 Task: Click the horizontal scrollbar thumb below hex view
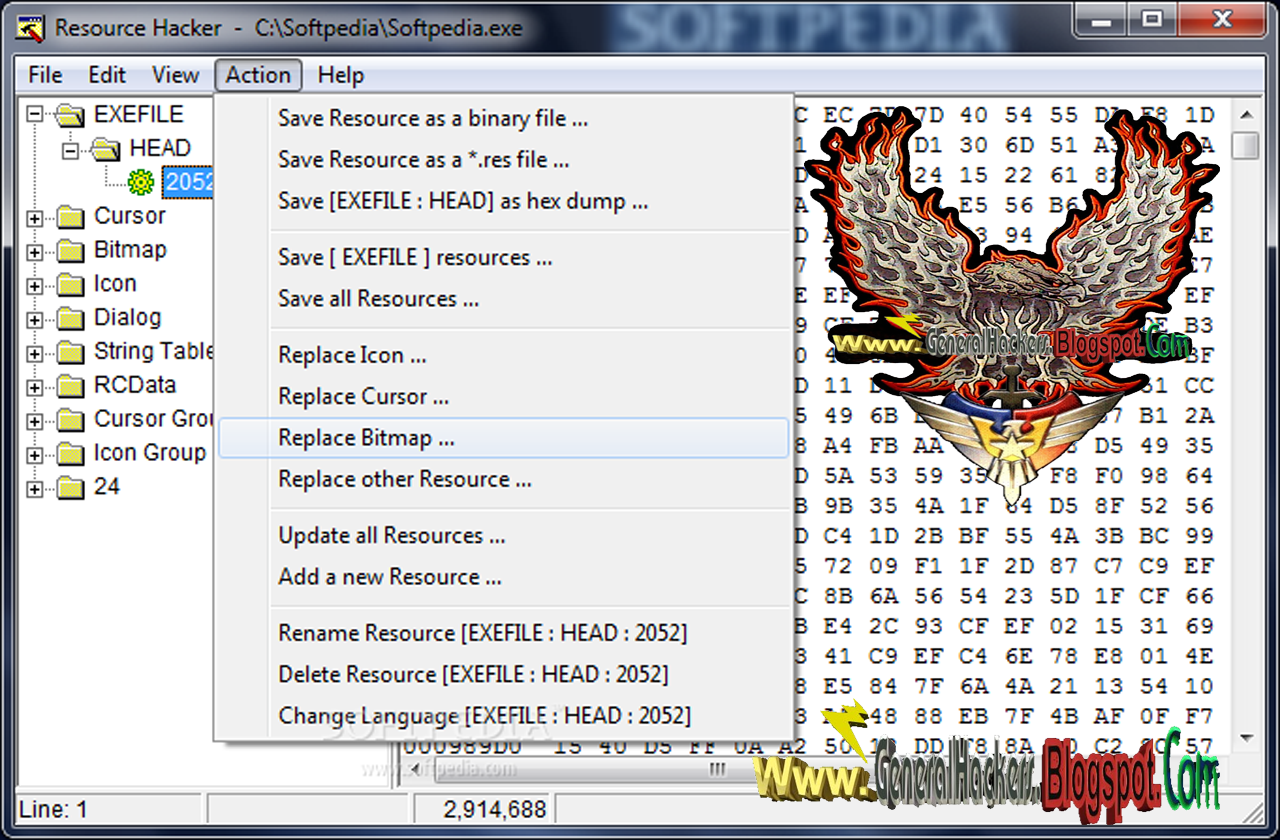[717, 770]
